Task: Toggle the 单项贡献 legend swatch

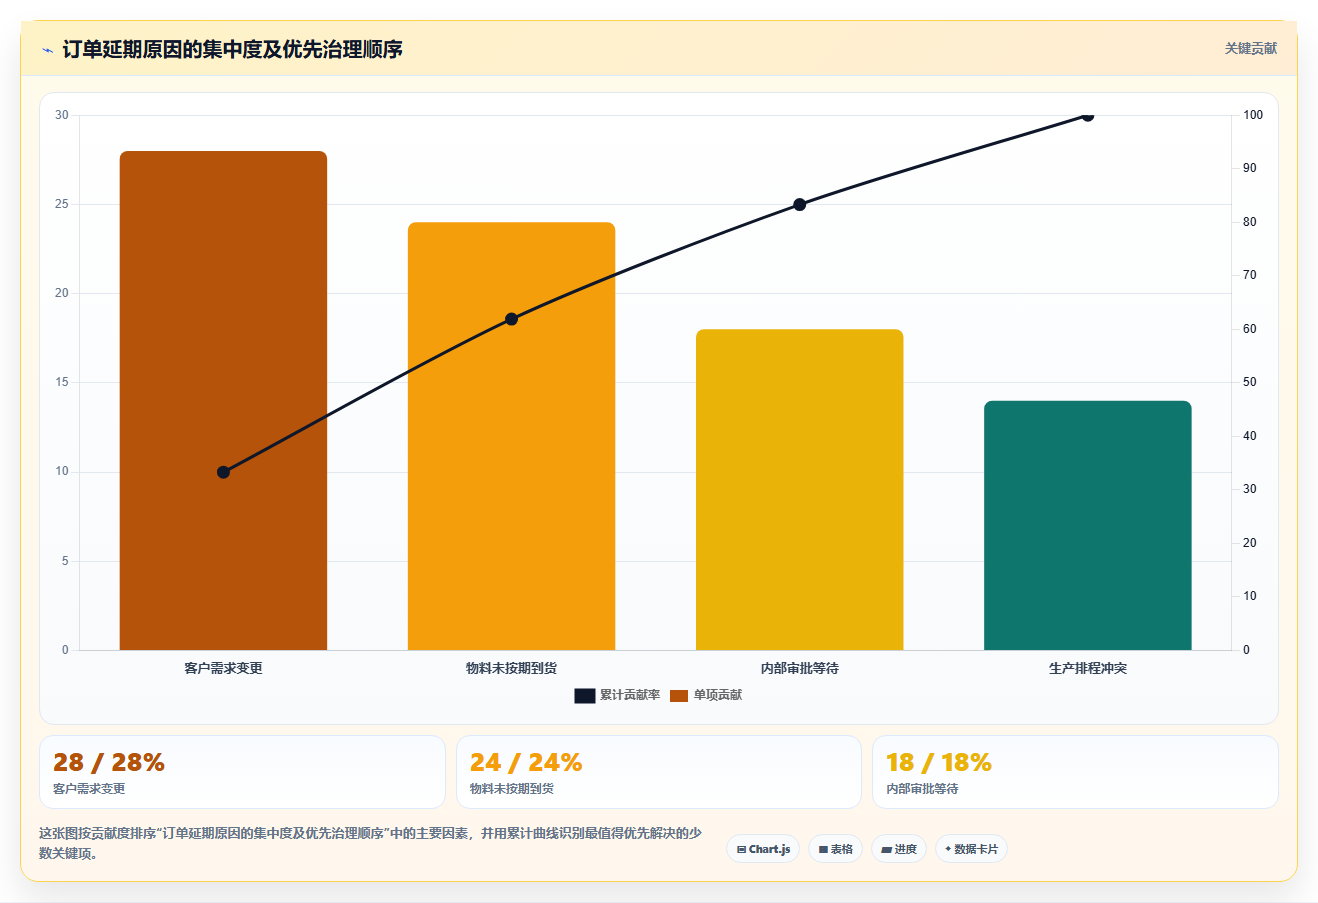Action: [679, 696]
